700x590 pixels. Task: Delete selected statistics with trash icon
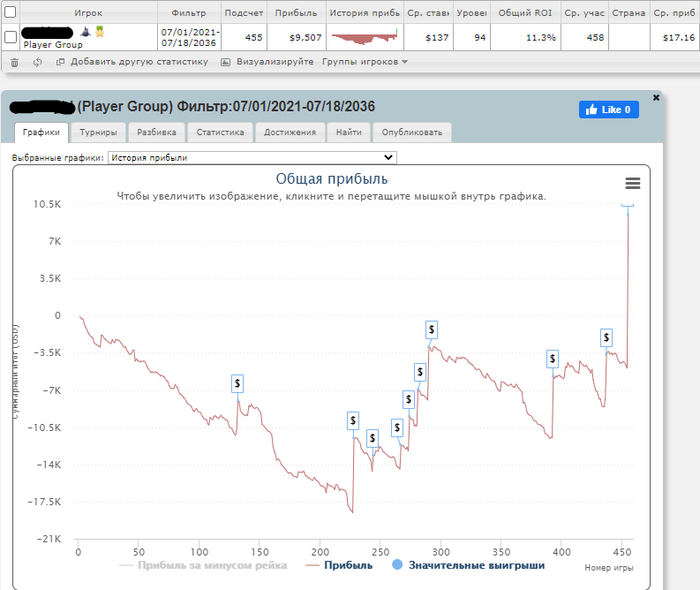pos(14,62)
